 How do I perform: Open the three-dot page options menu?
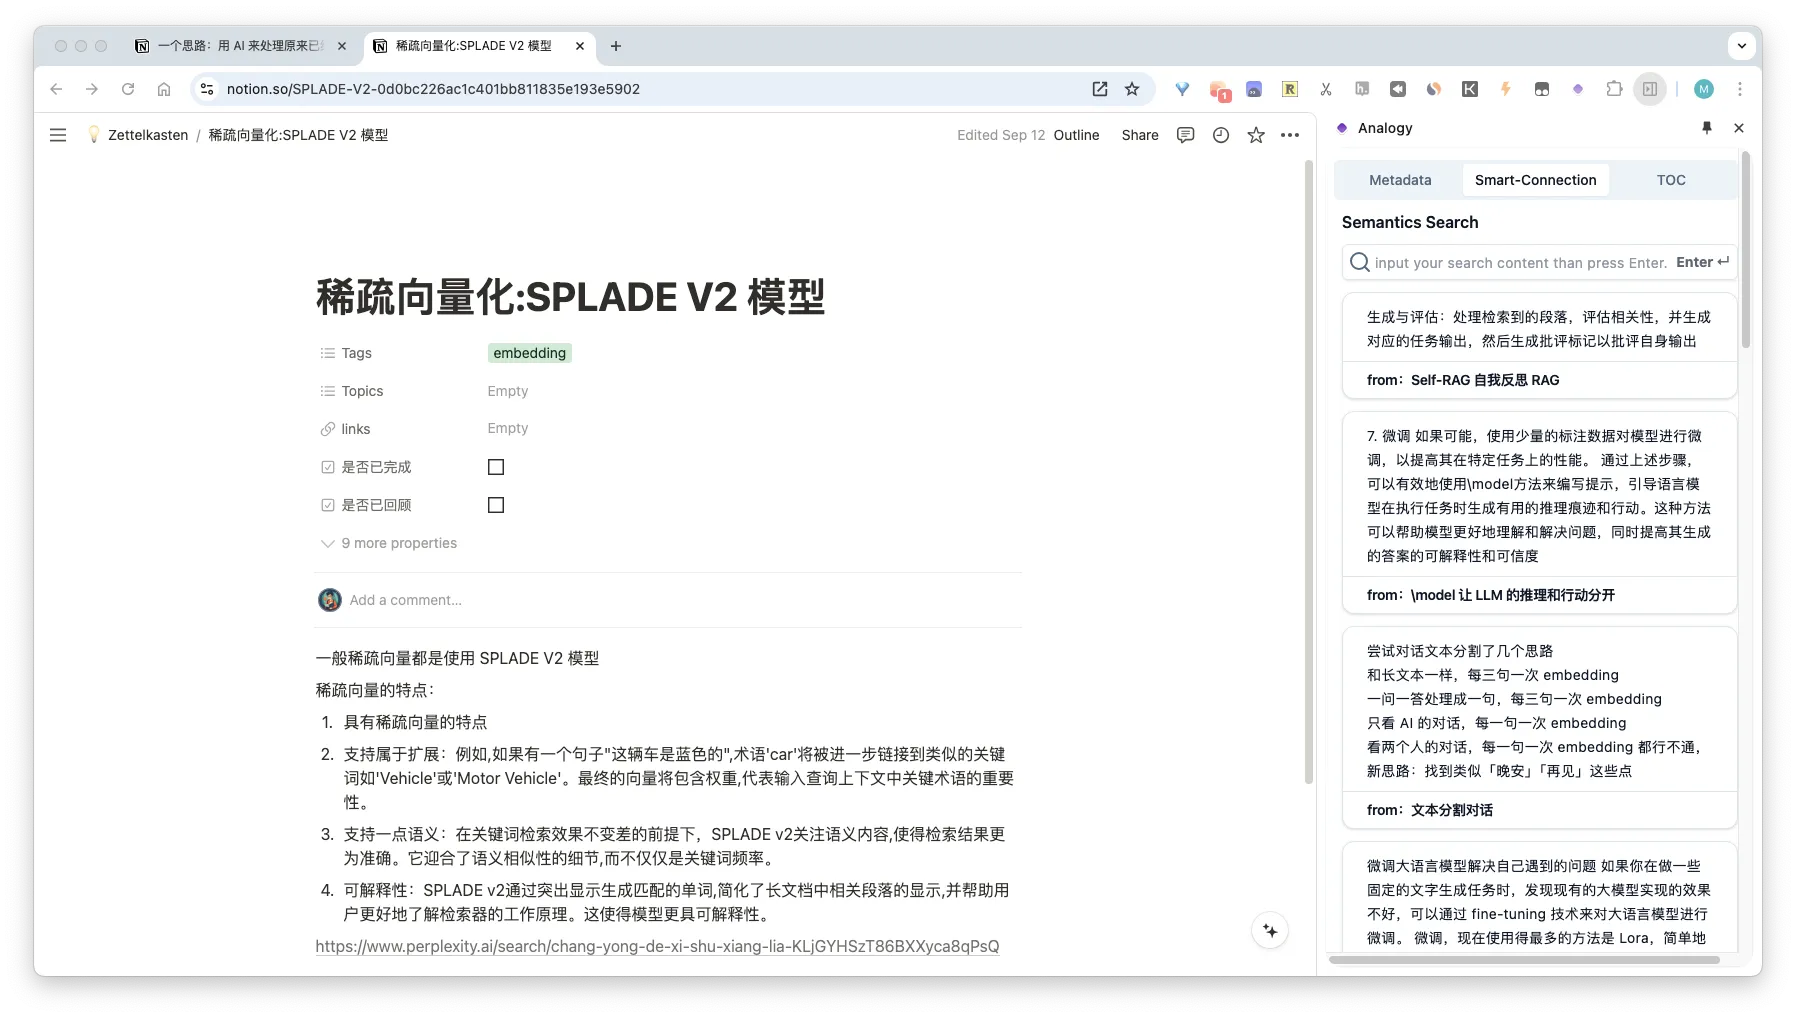point(1290,135)
